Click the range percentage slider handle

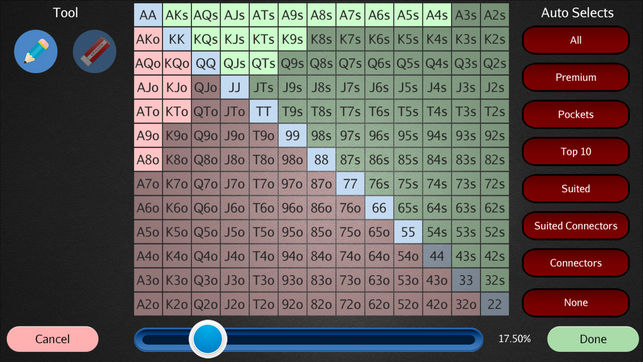[207, 339]
